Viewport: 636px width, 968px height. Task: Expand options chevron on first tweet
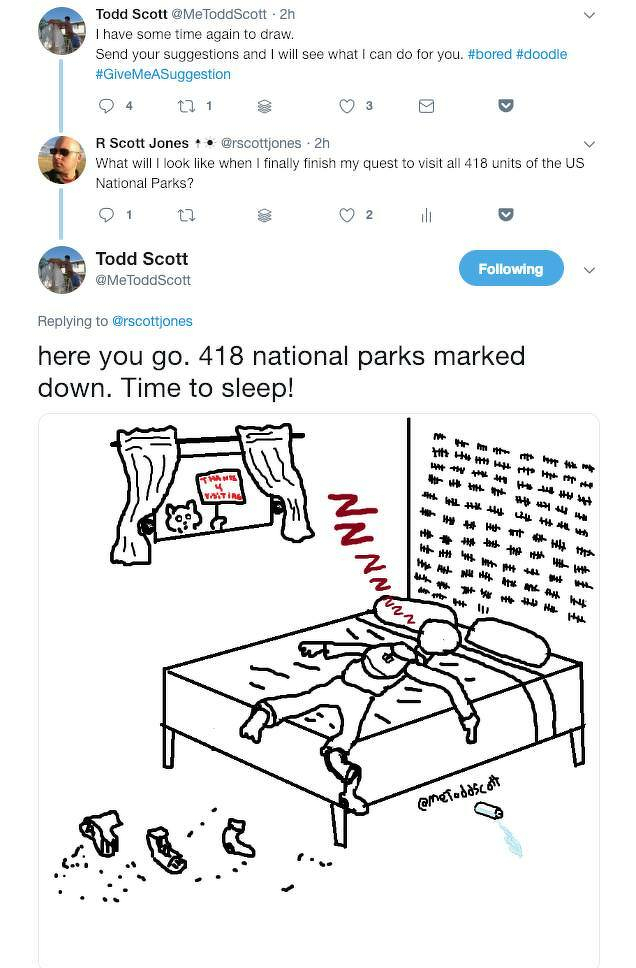tap(590, 15)
